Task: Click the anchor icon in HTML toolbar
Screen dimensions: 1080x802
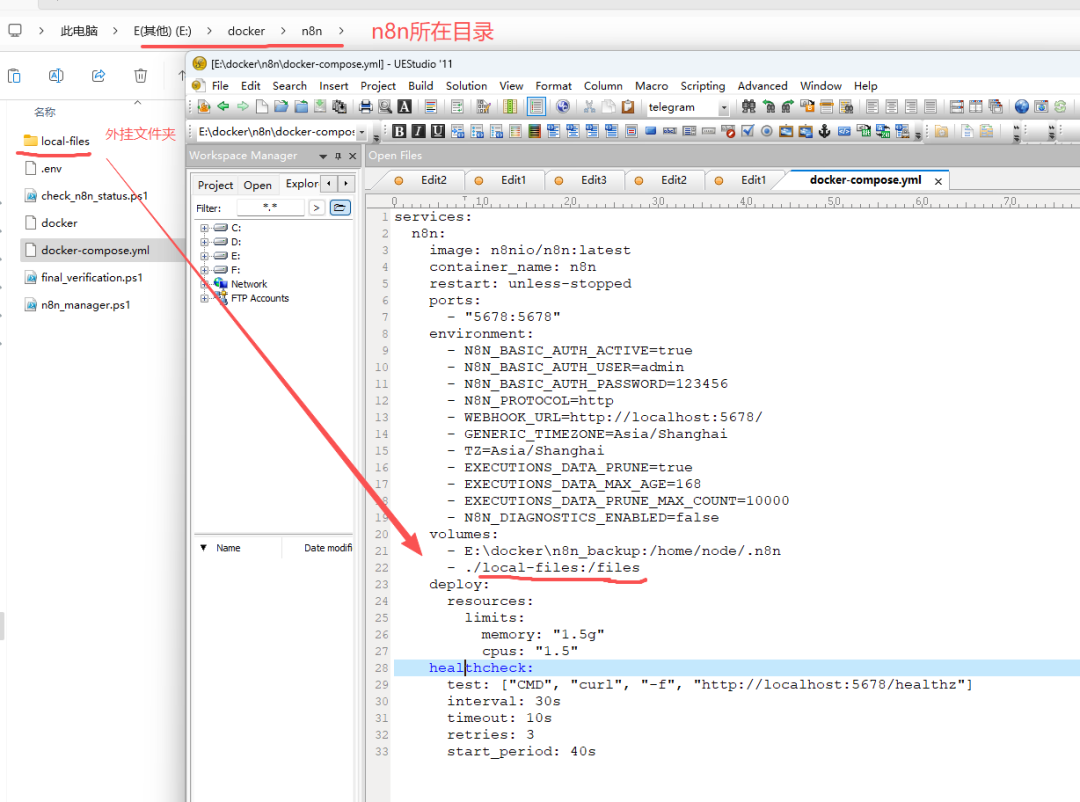Action: (x=825, y=131)
